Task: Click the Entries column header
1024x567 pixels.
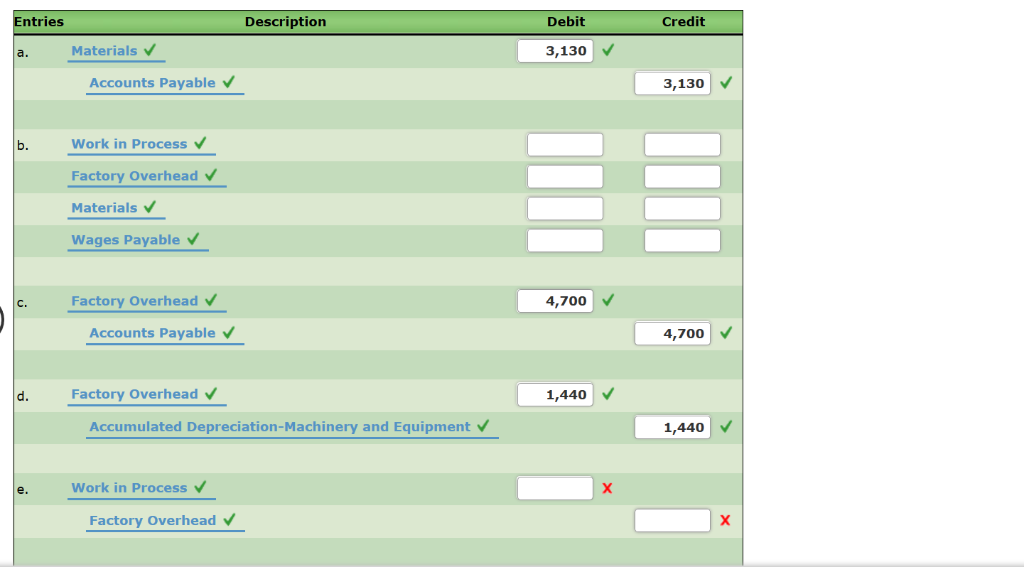Action: point(39,22)
